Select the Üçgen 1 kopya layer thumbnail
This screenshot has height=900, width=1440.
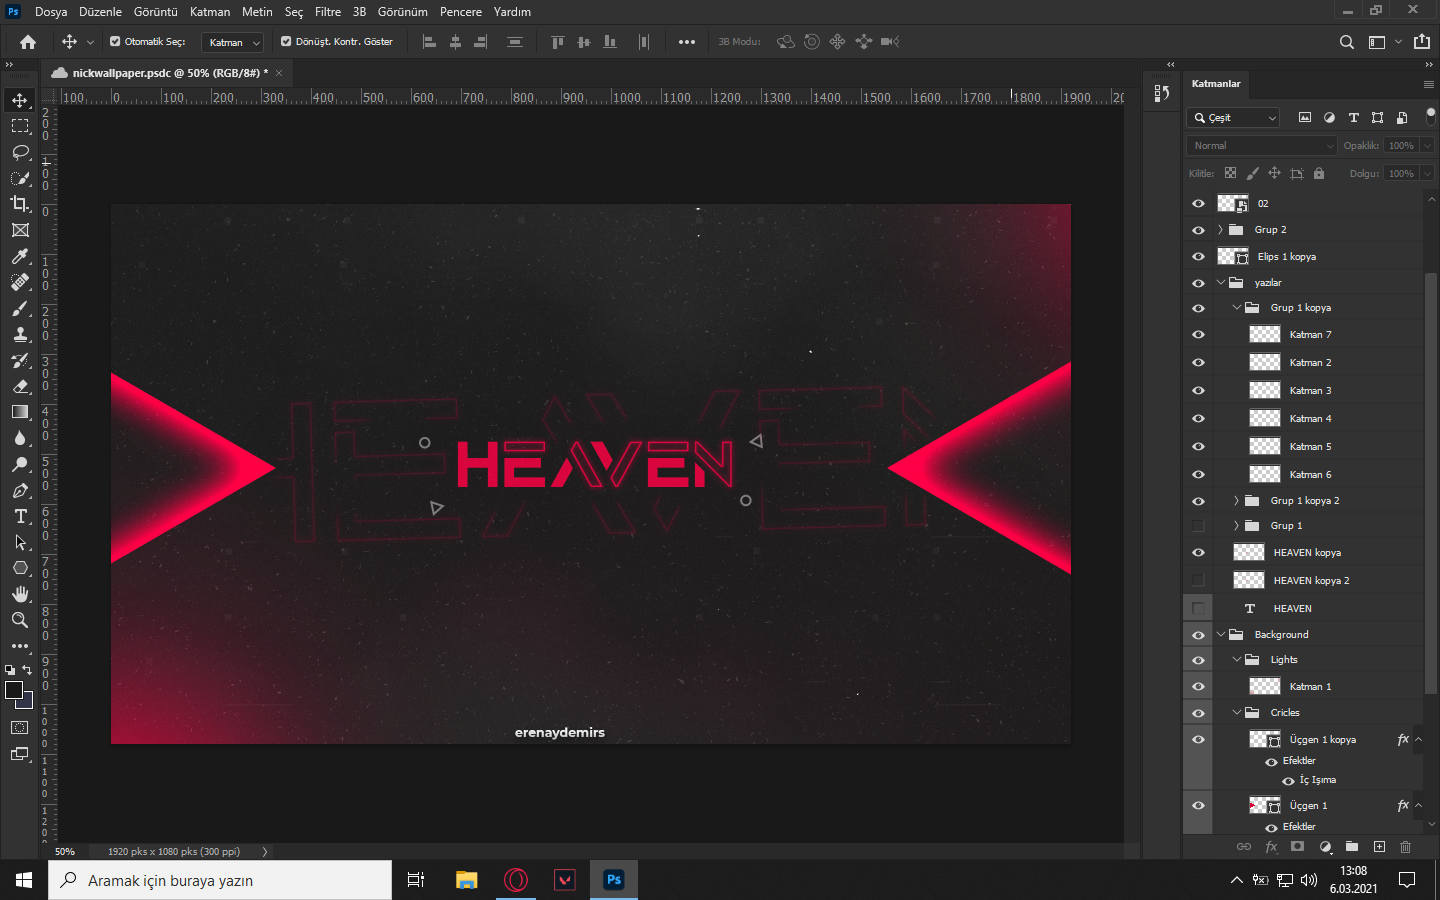coord(1265,740)
